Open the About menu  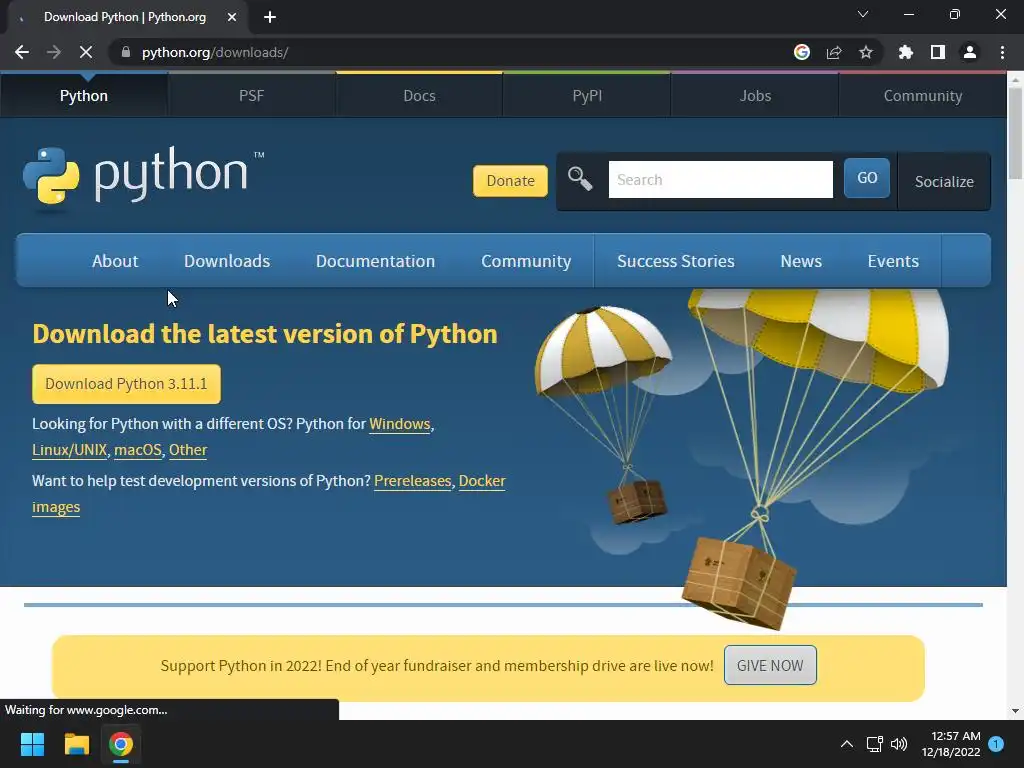(115, 261)
